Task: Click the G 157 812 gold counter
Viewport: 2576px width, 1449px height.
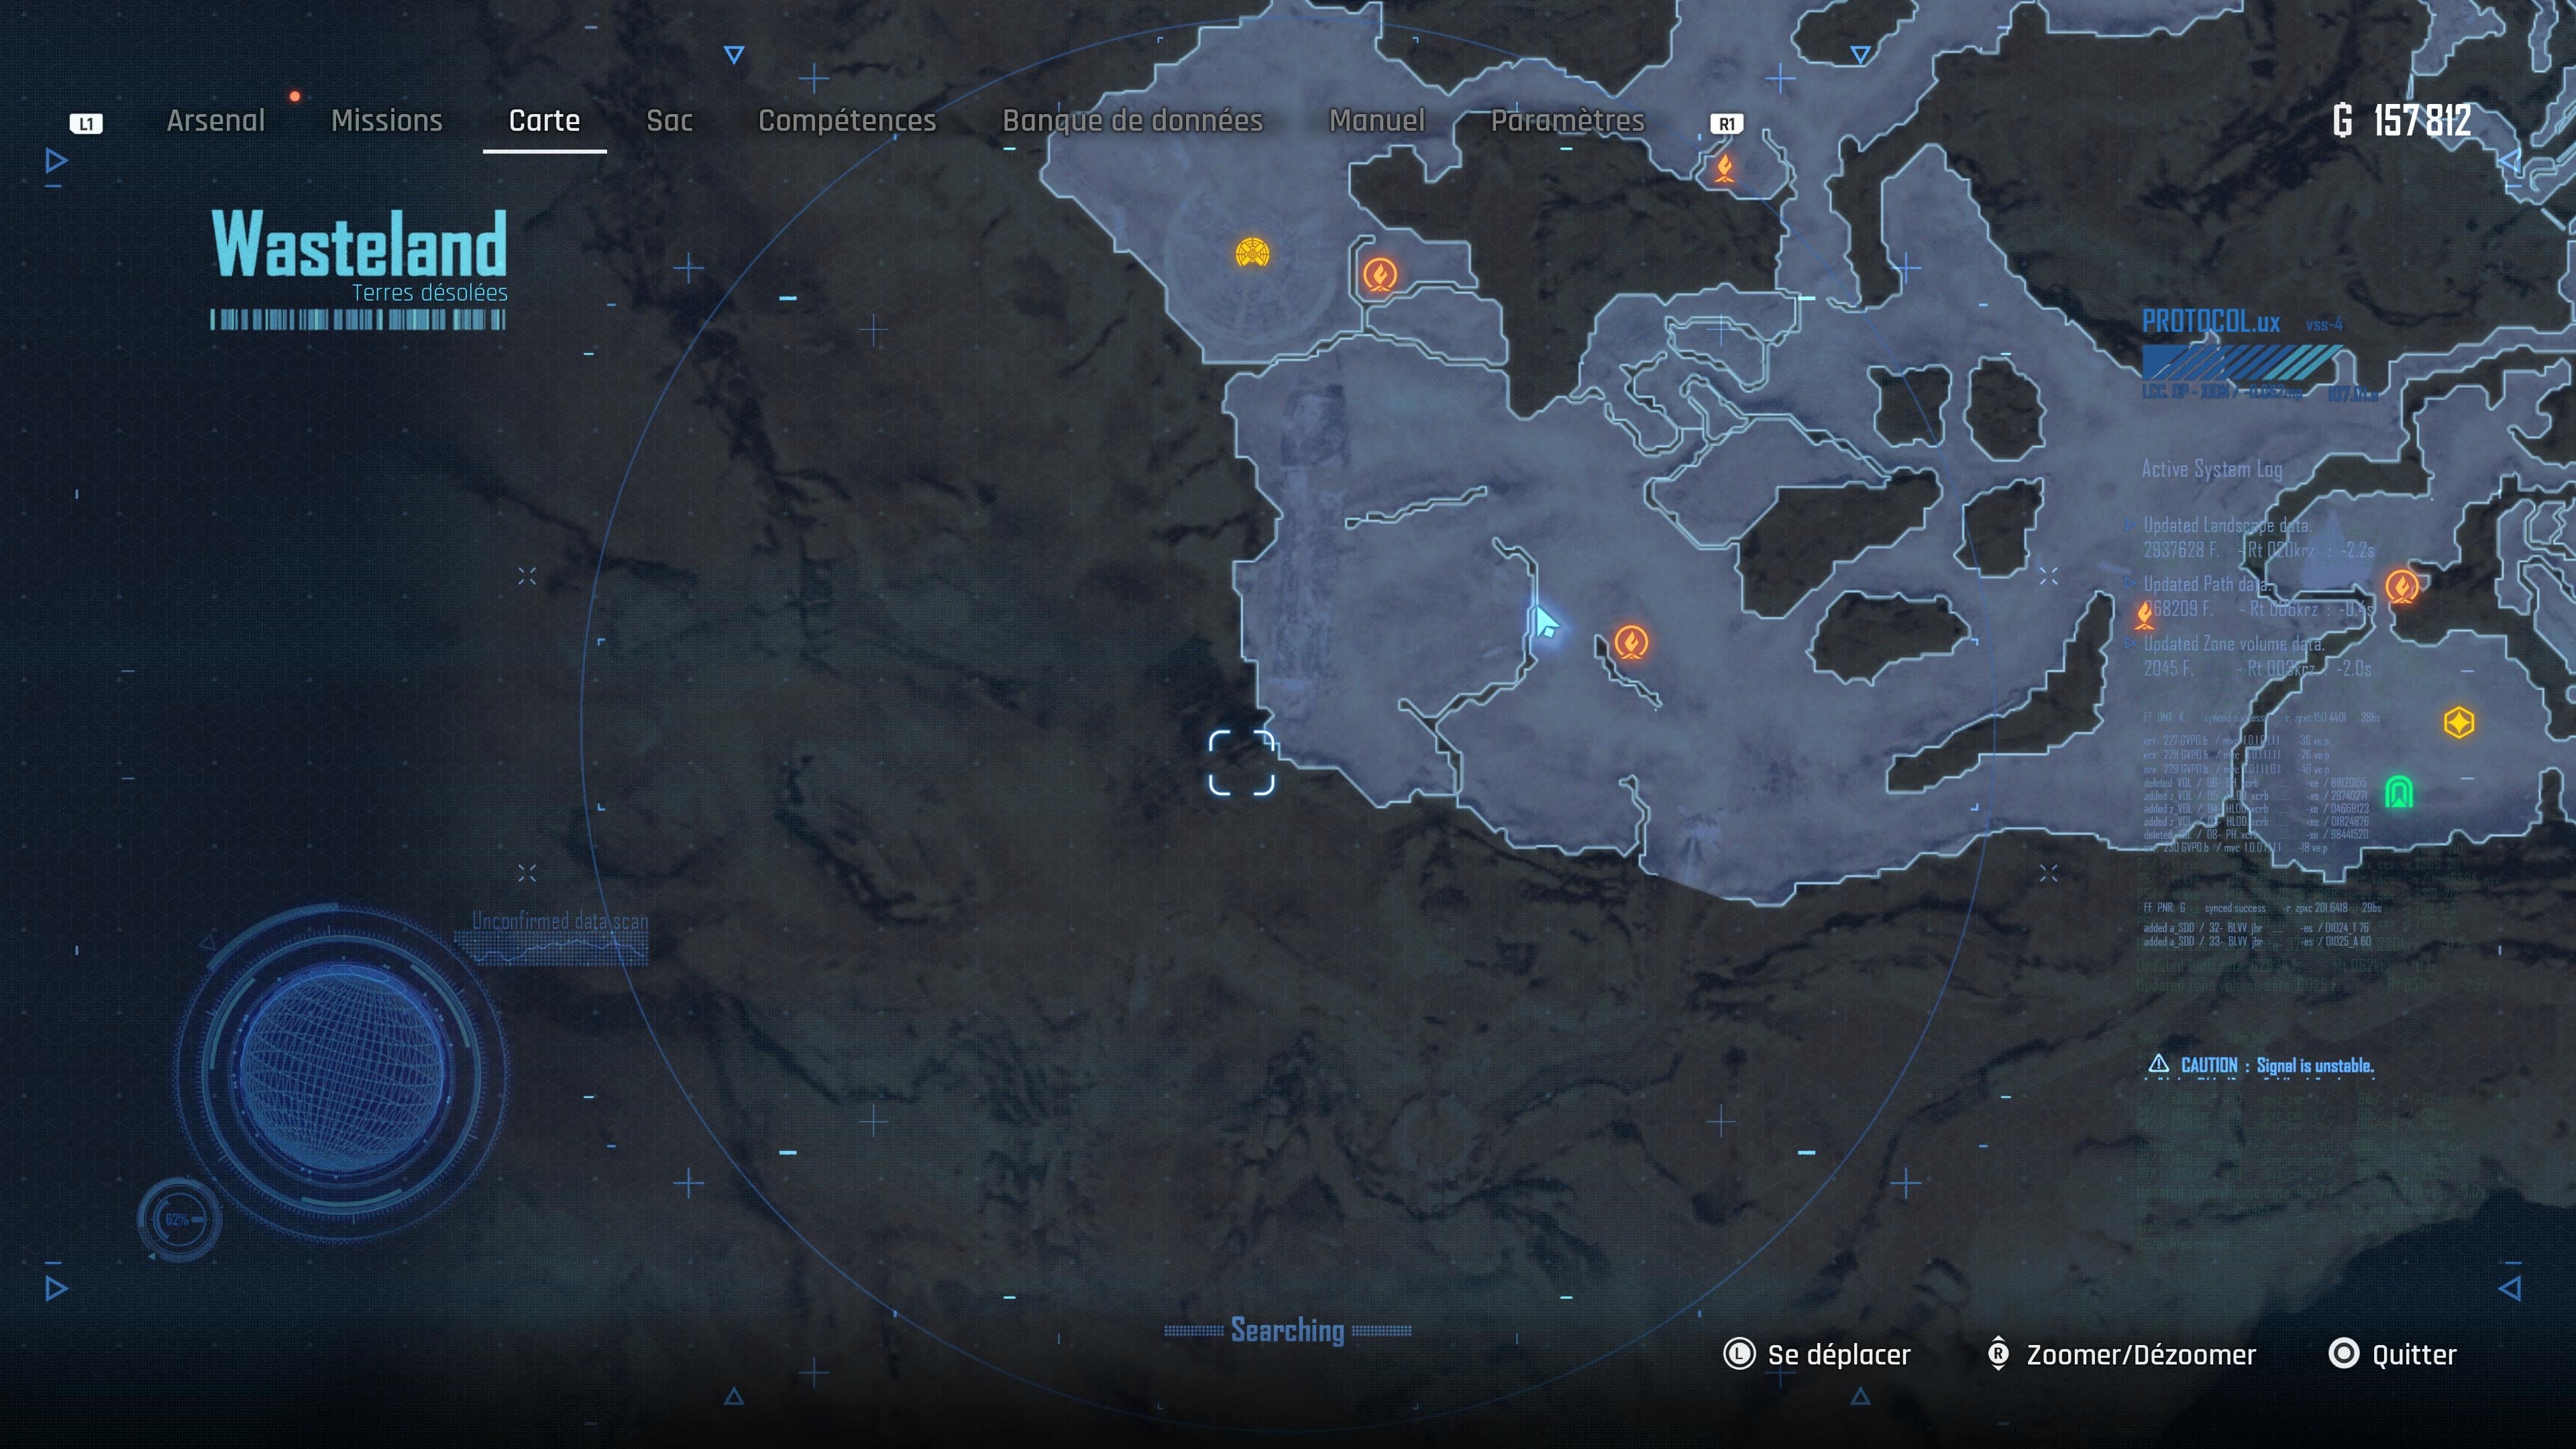Action: [x=2402, y=121]
